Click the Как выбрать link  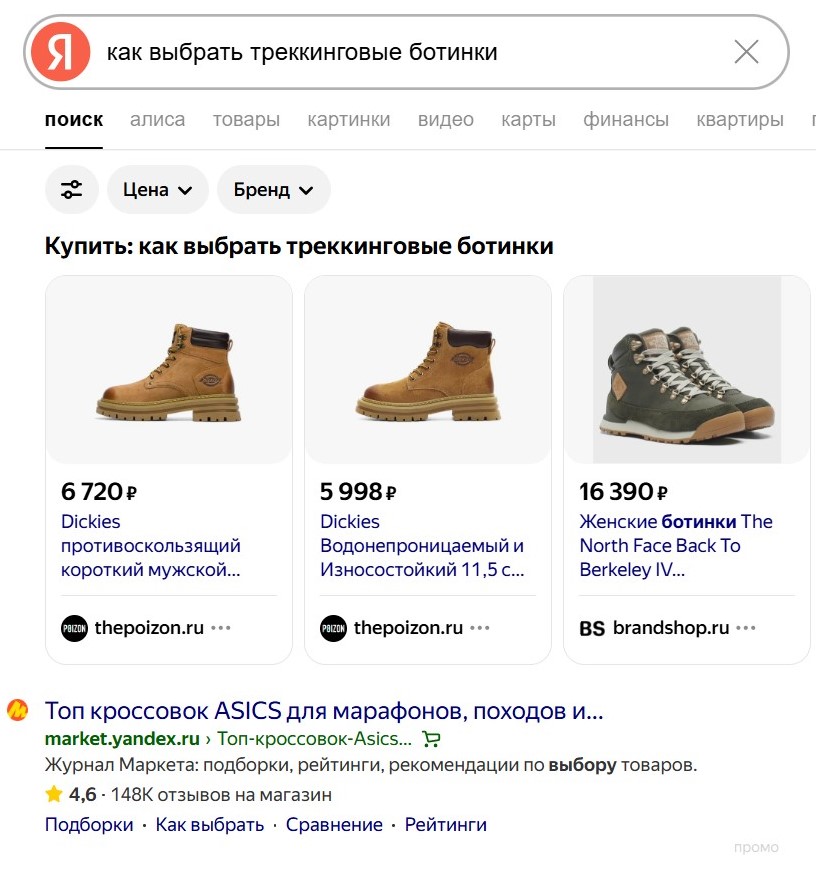pos(205,824)
